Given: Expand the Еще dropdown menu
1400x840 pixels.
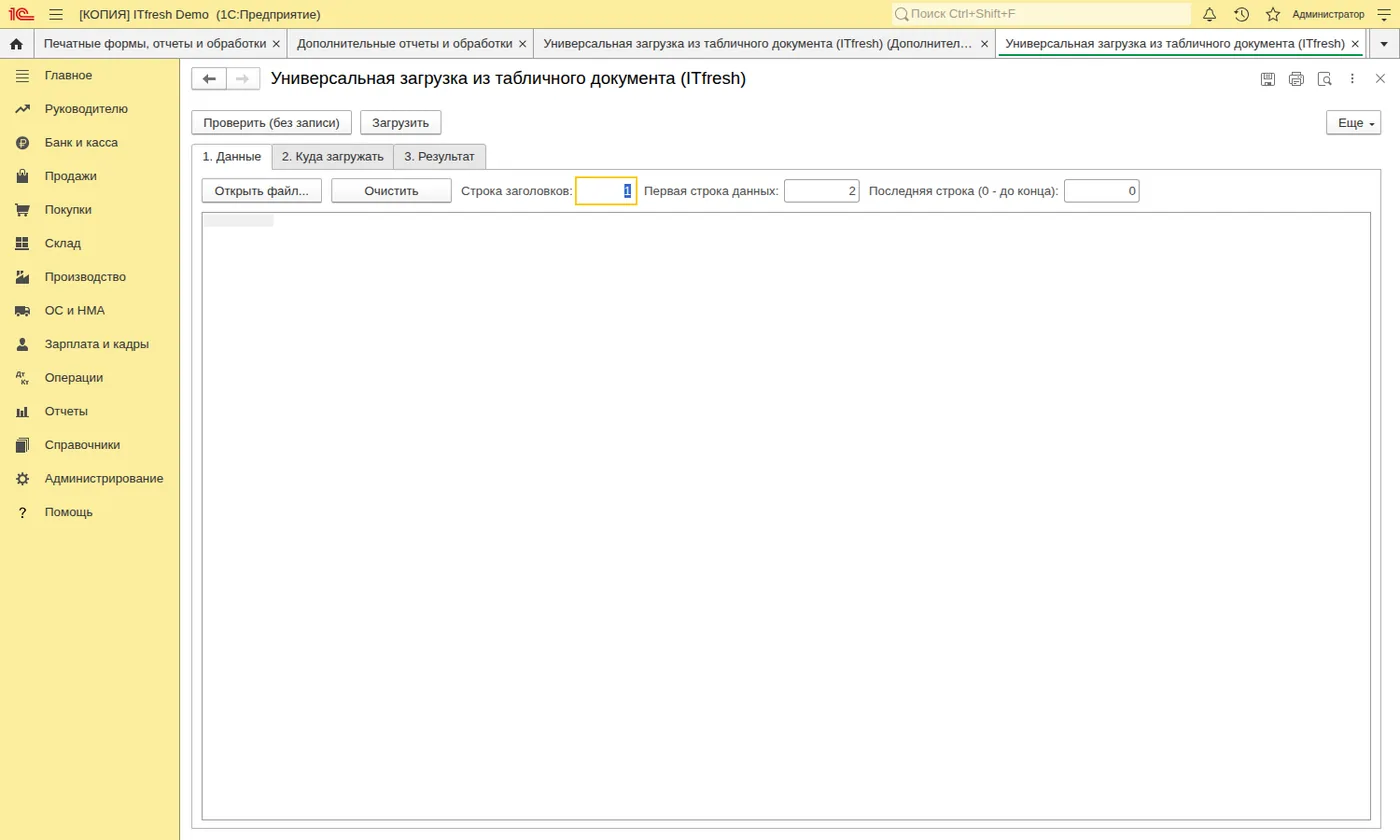Looking at the screenshot, I should (x=1353, y=123).
